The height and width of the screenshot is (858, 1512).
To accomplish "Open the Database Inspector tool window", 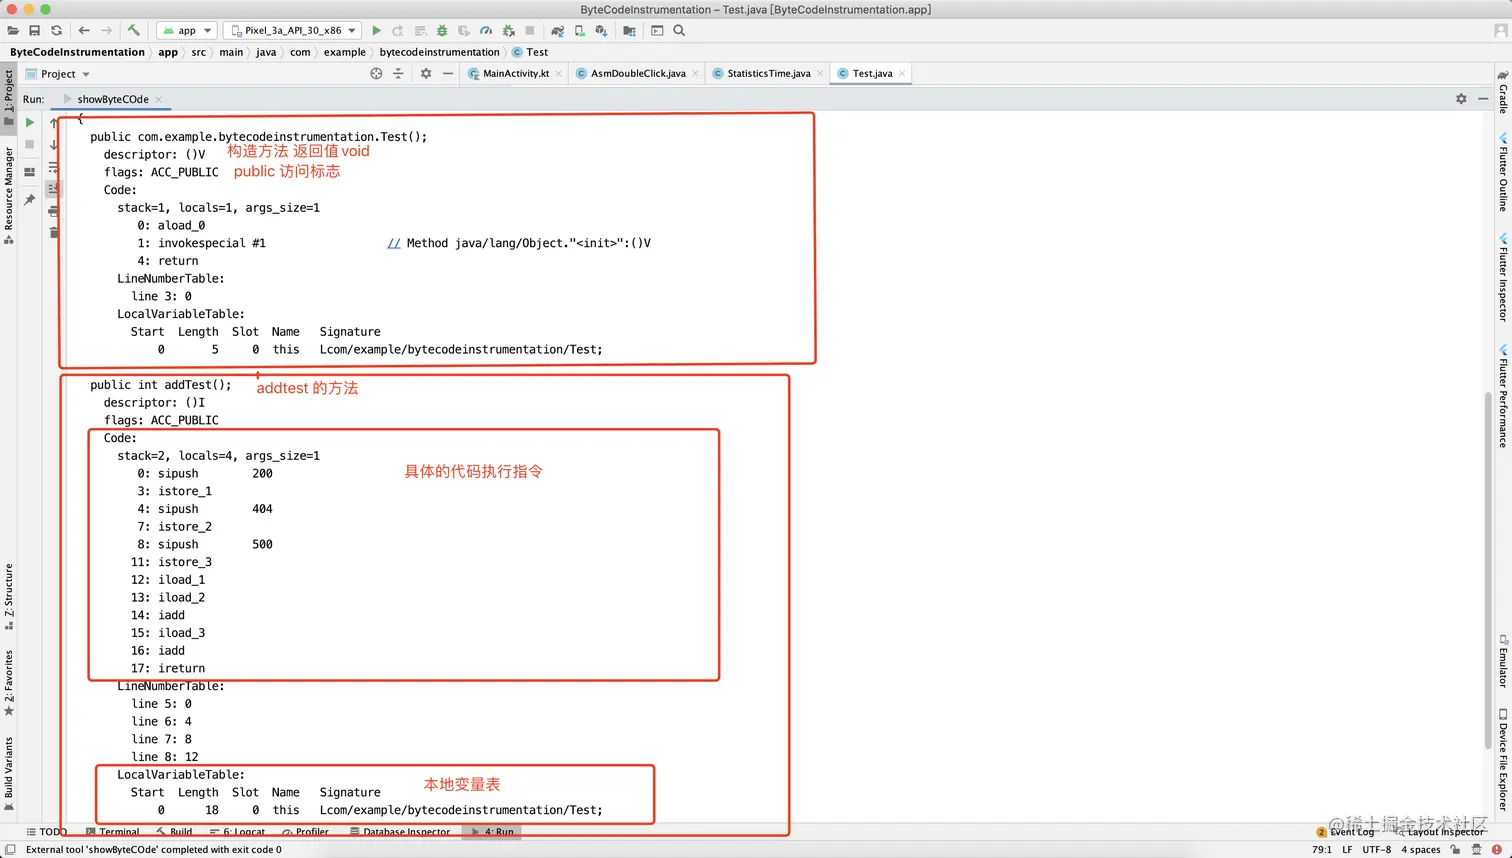I will (x=400, y=832).
